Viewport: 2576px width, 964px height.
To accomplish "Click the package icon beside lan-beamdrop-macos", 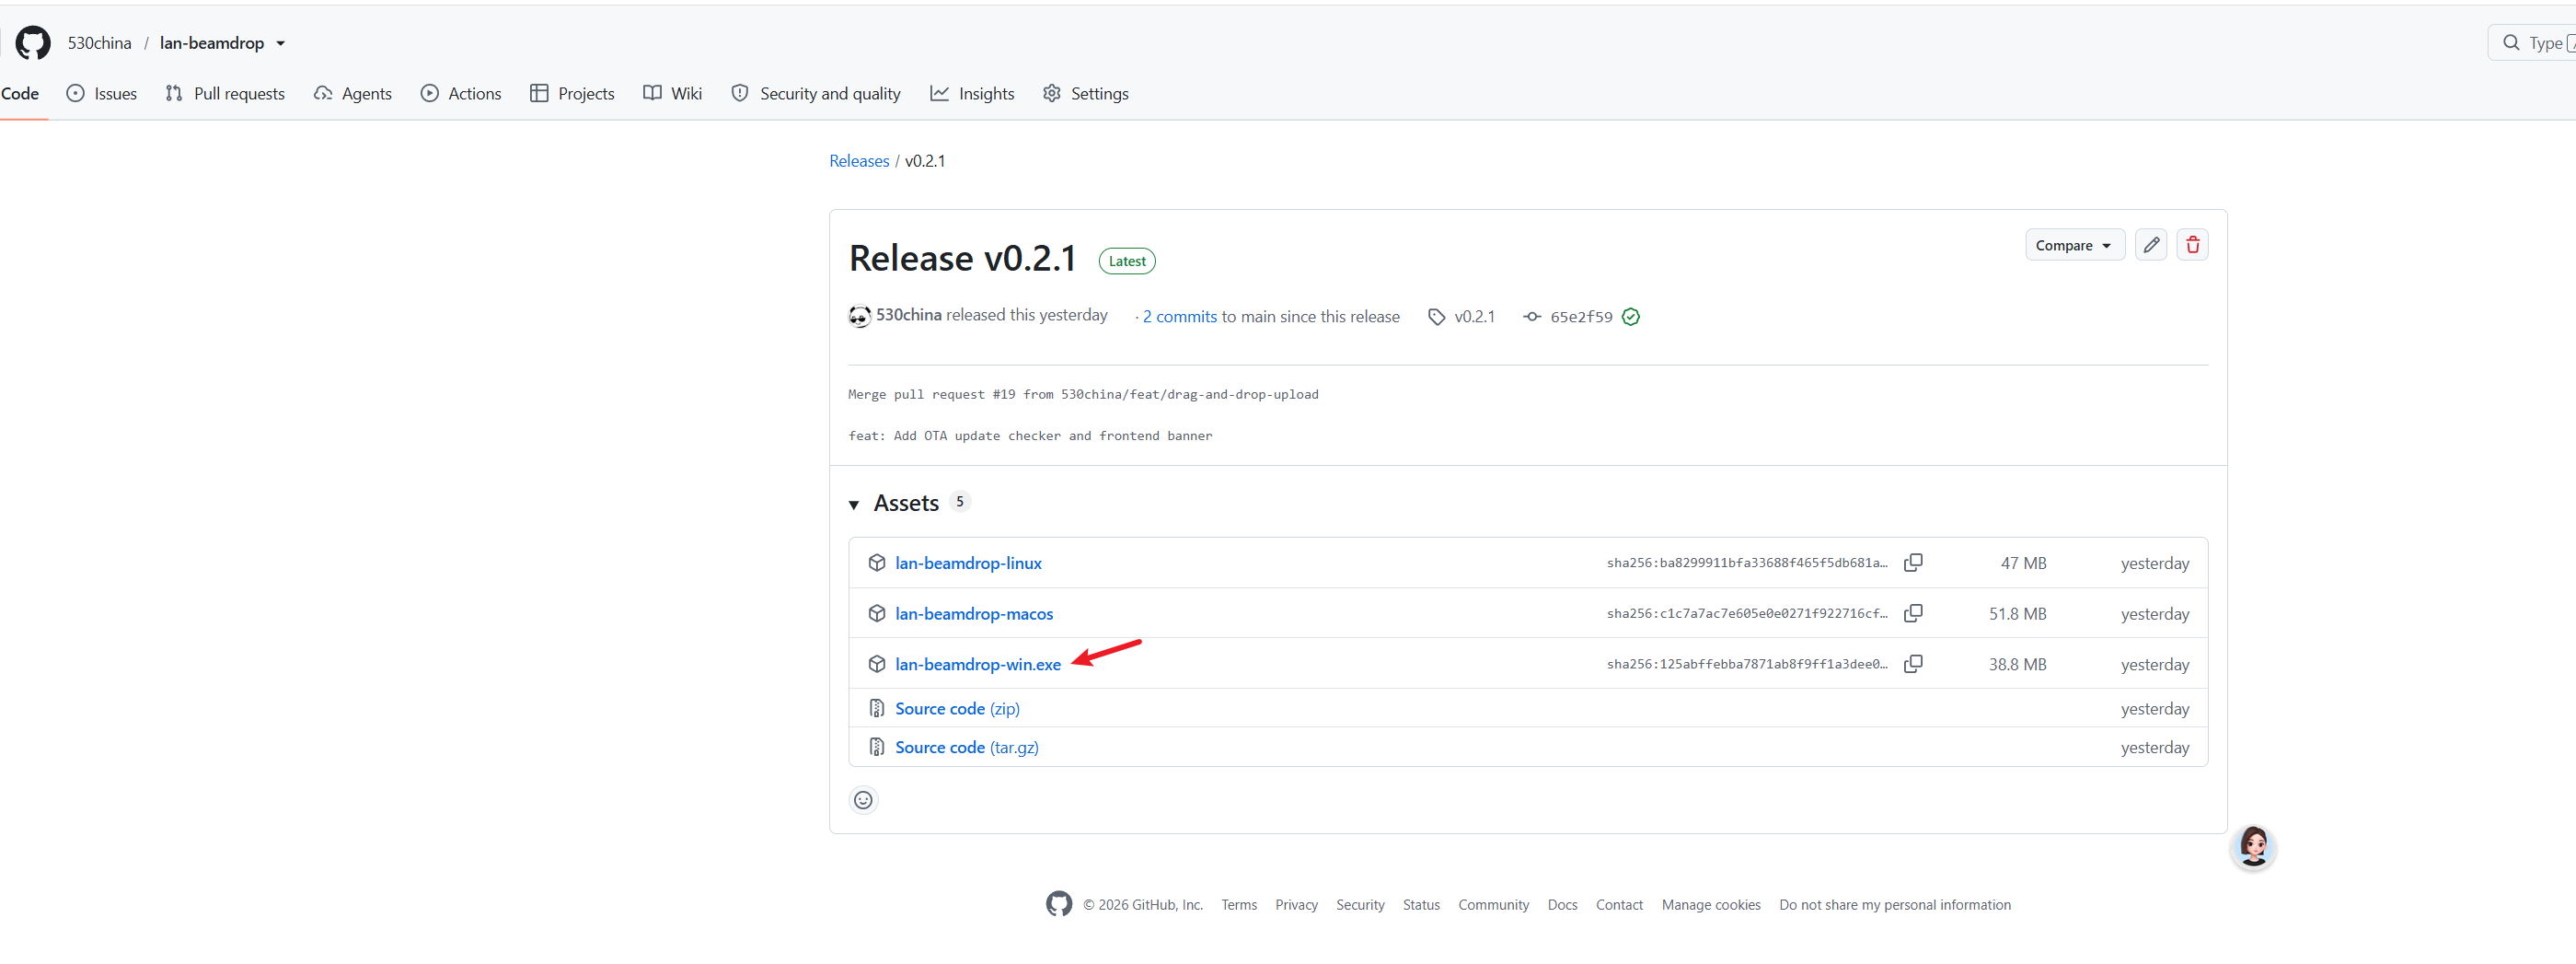I will [877, 614].
